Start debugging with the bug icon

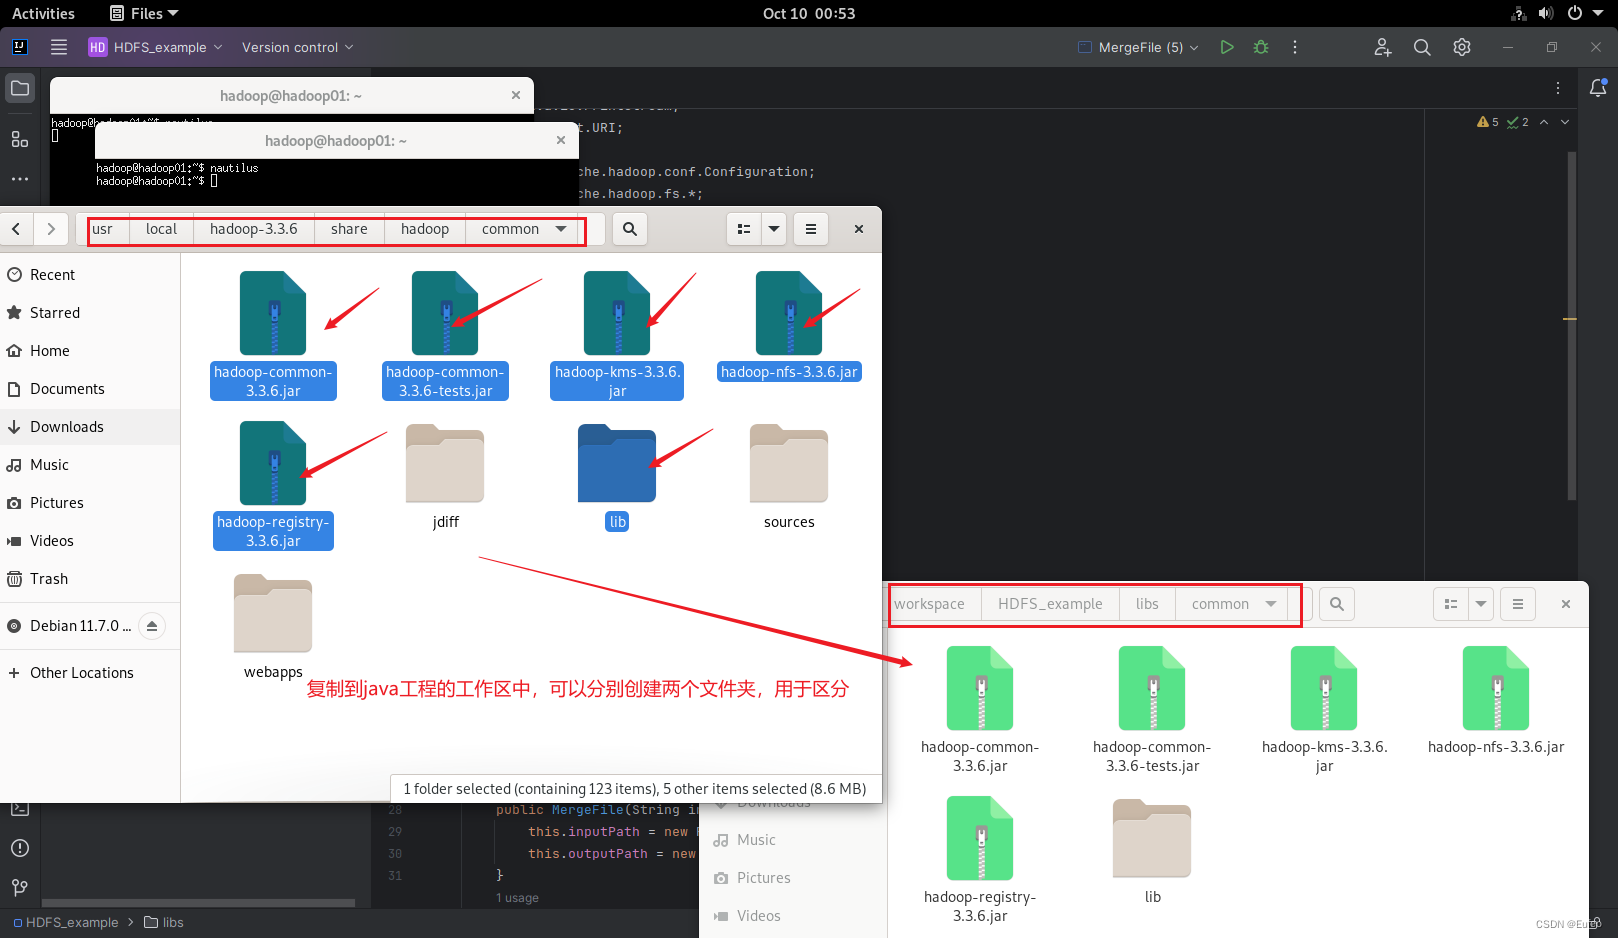pyautogui.click(x=1260, y=47)
